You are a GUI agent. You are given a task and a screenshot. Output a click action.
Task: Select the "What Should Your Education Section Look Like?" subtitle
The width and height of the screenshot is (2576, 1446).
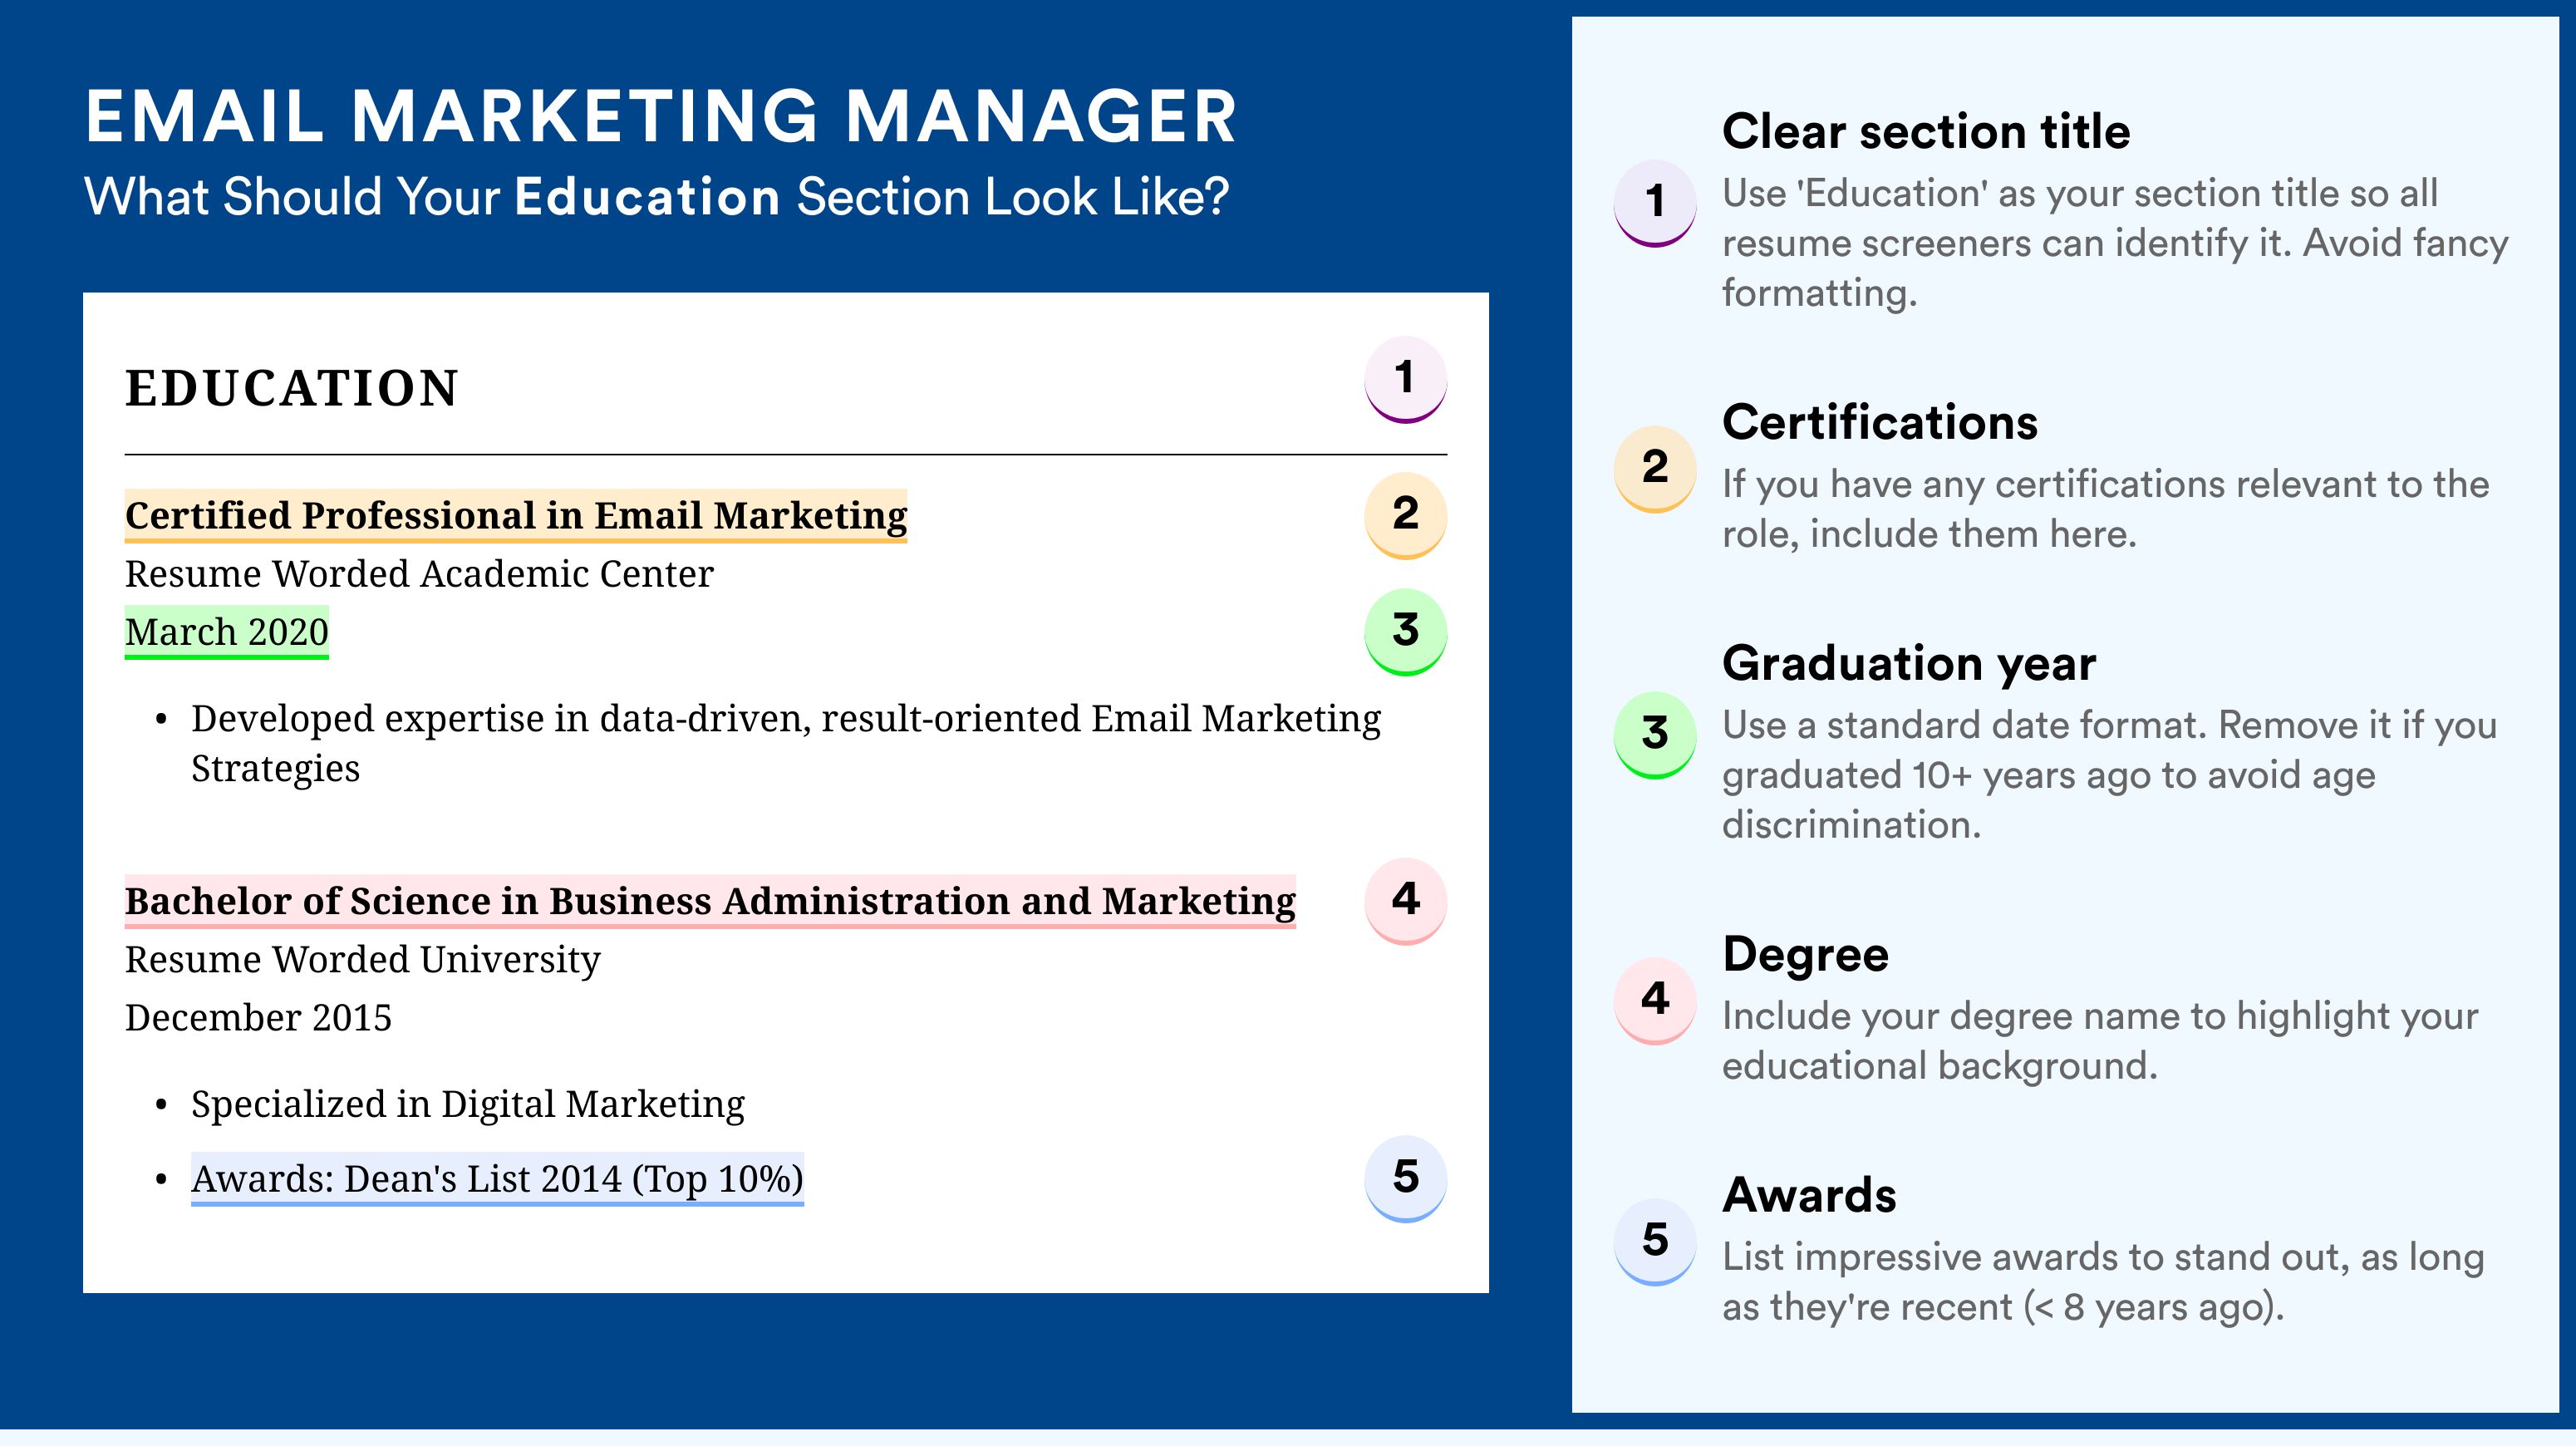tap(657, 196)
